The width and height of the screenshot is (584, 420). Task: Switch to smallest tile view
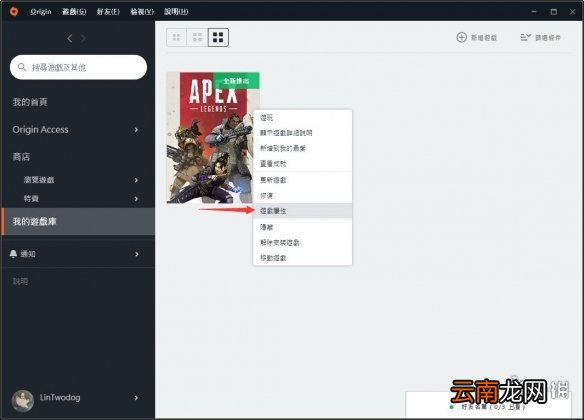176,37
